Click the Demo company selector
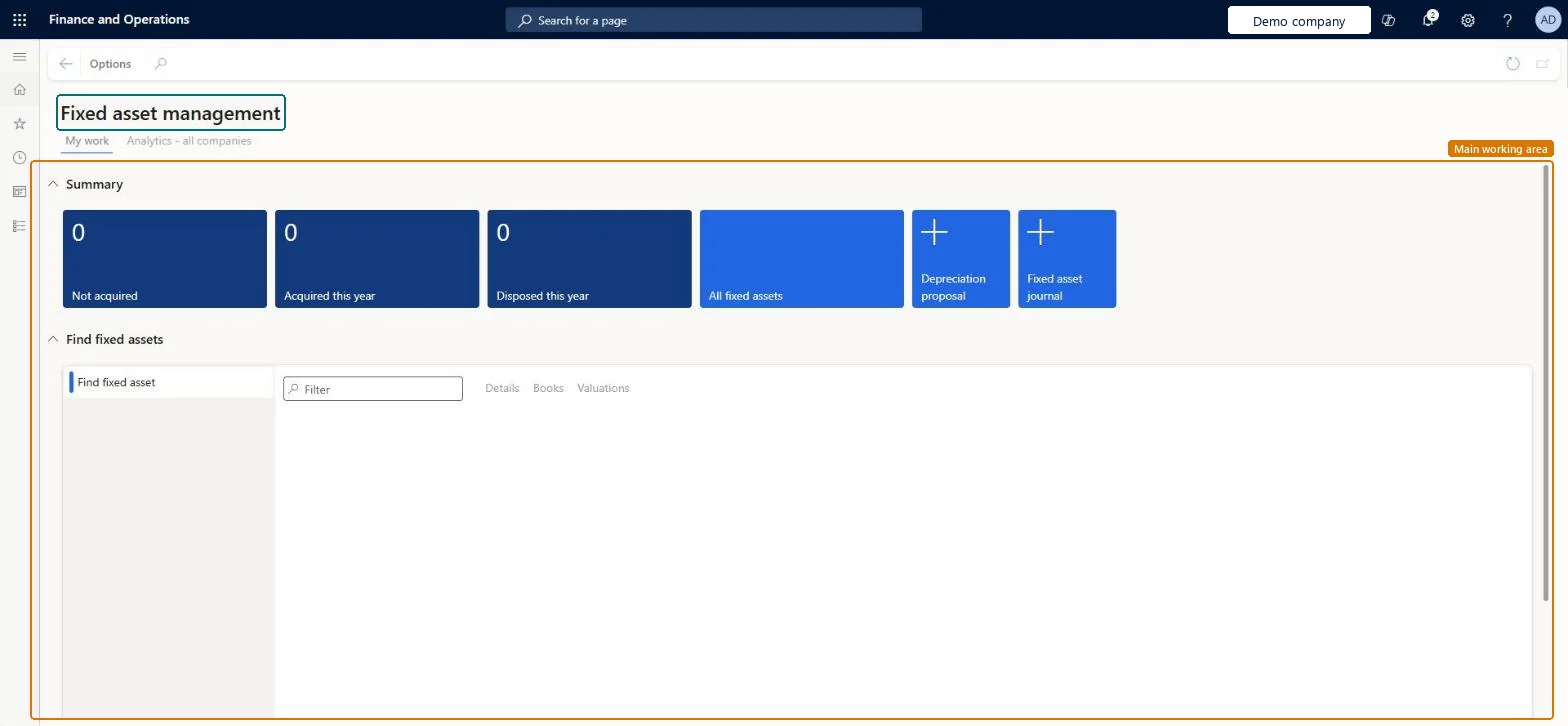 coord(1299,21)
